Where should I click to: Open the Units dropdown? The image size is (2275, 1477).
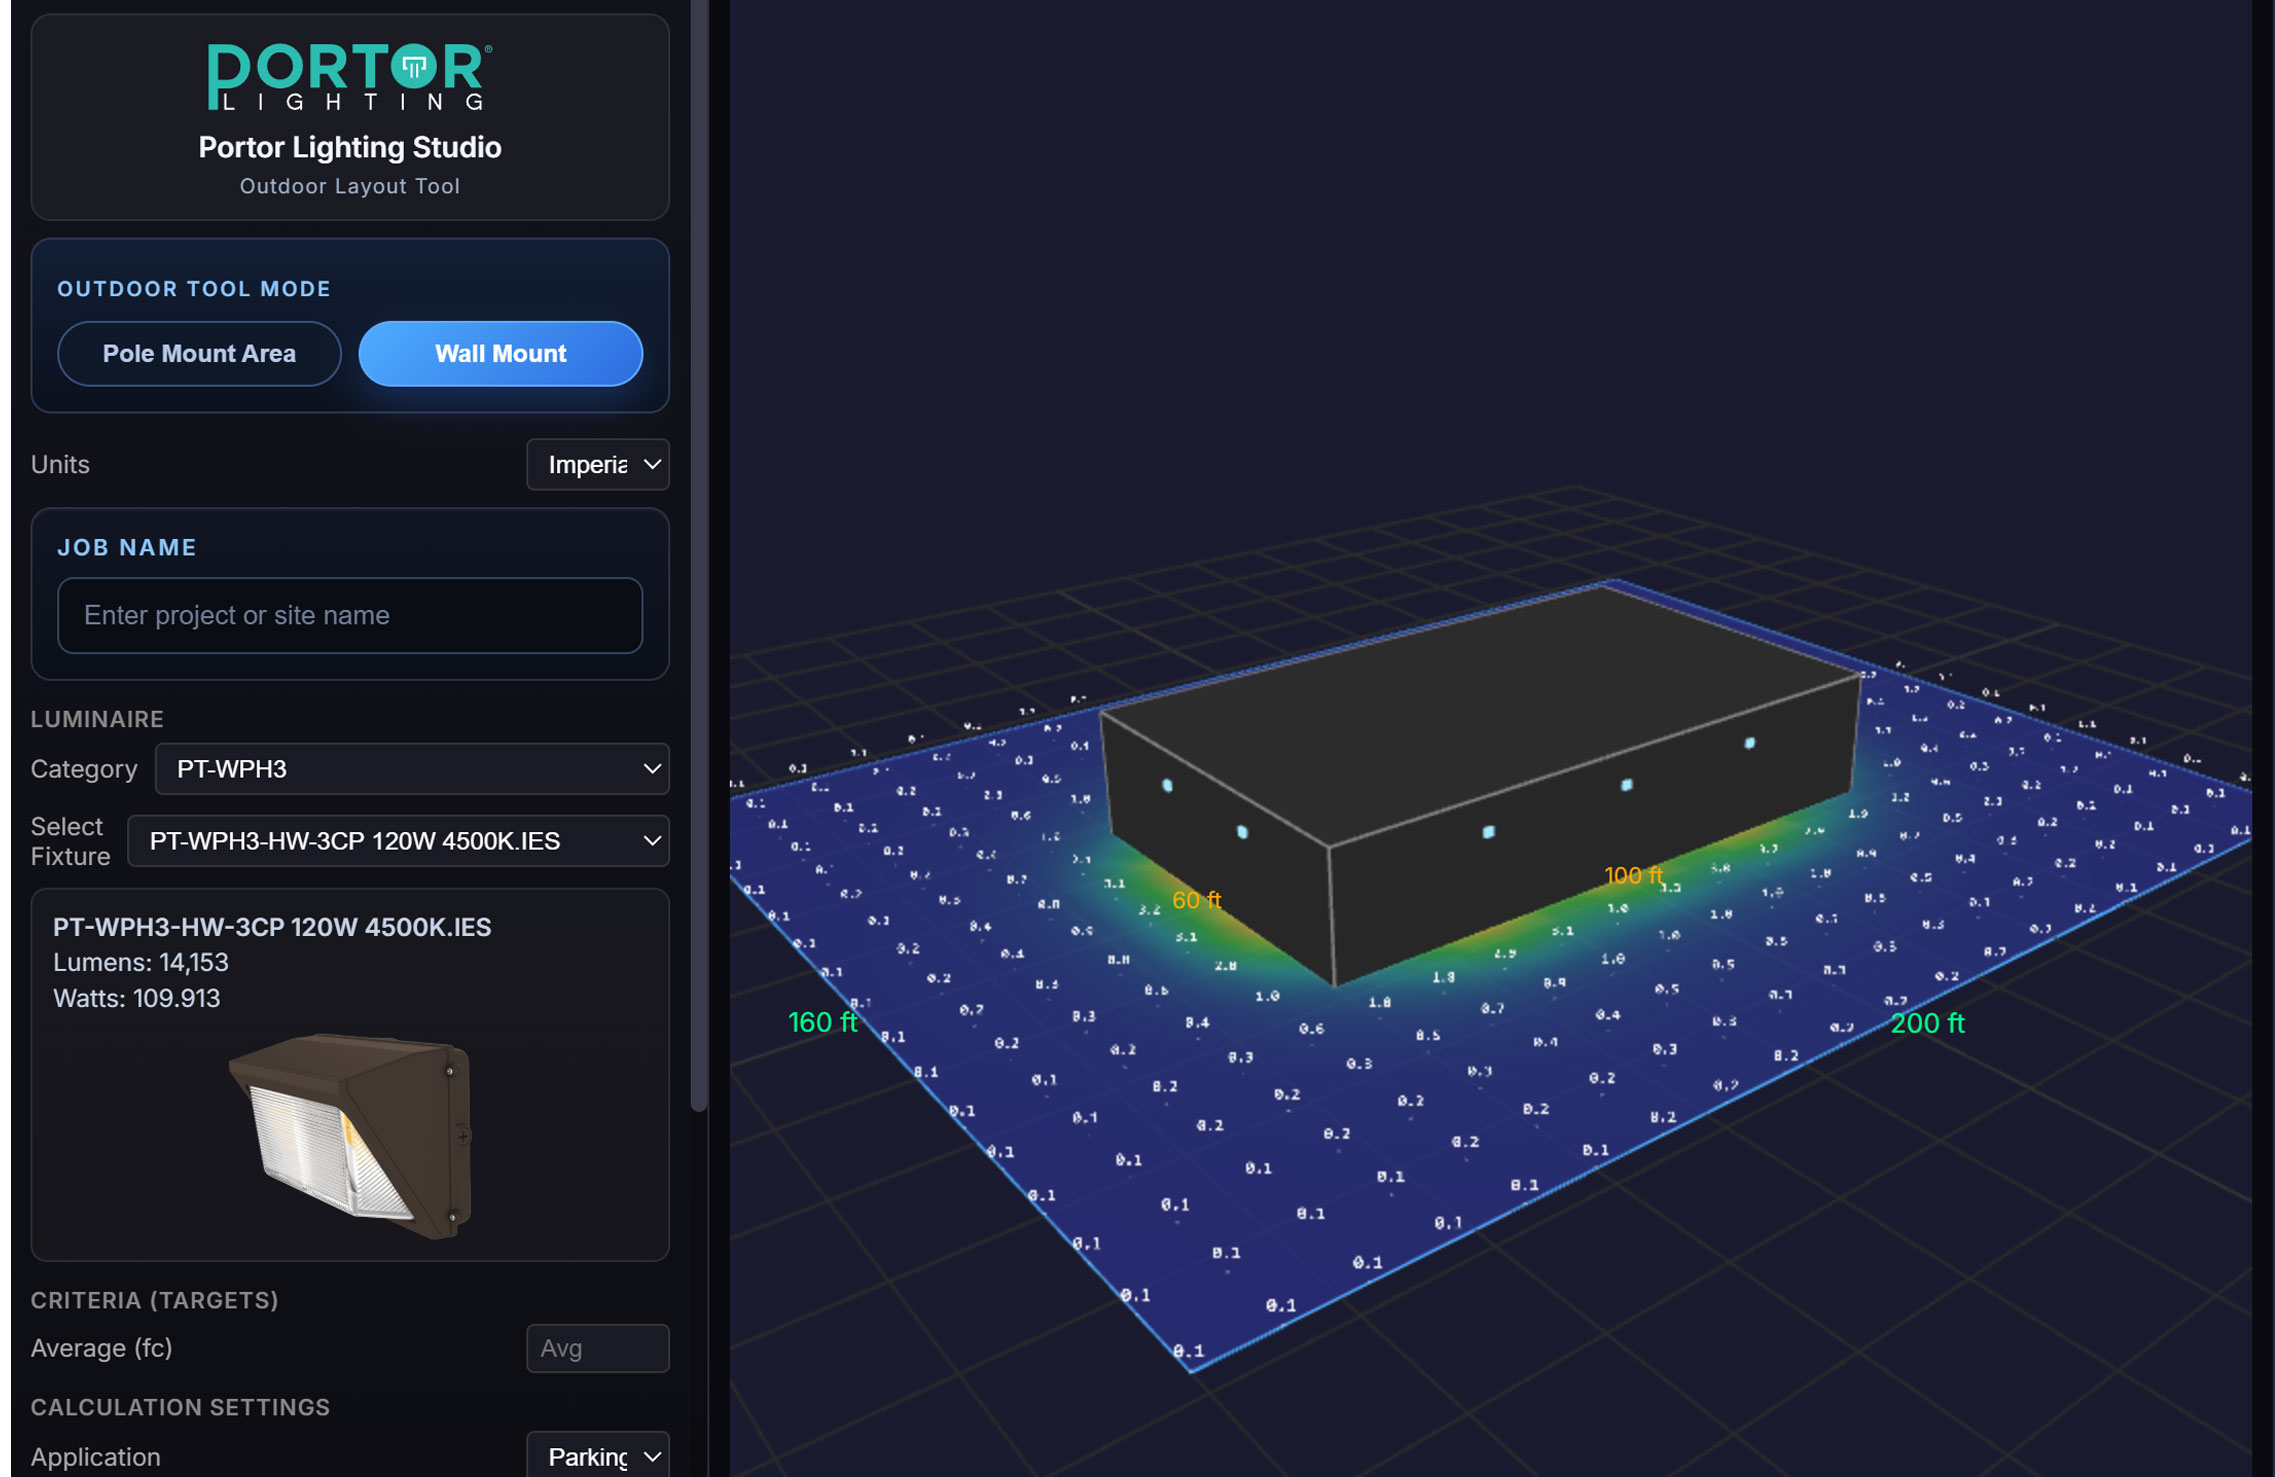tap(597, 465)
